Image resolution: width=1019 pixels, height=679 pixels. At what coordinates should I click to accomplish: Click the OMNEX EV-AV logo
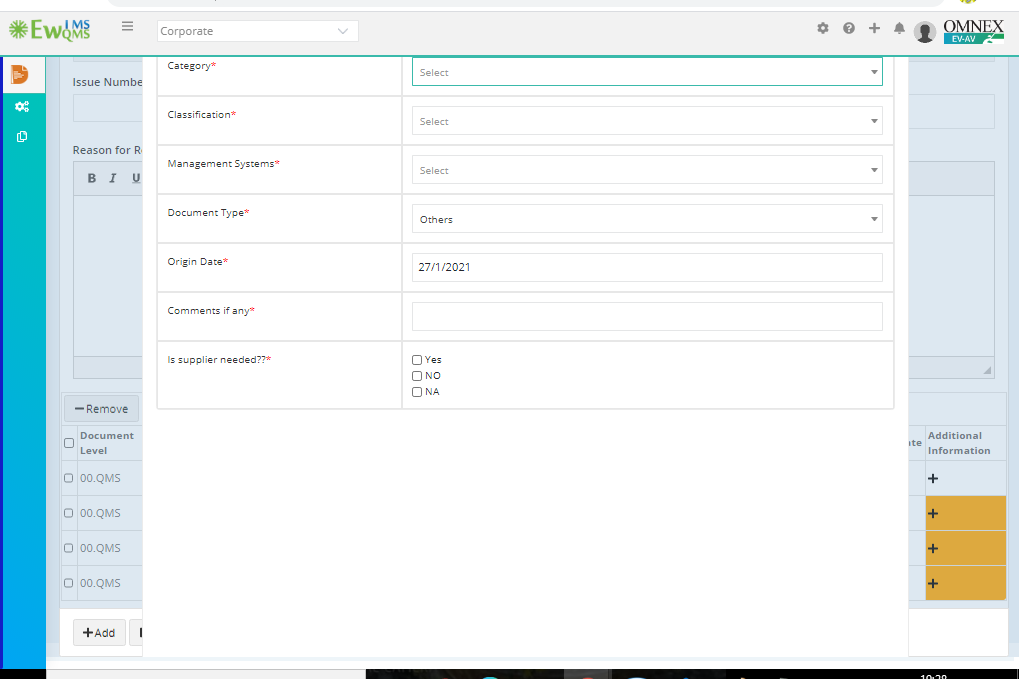[x=974, y=31]
